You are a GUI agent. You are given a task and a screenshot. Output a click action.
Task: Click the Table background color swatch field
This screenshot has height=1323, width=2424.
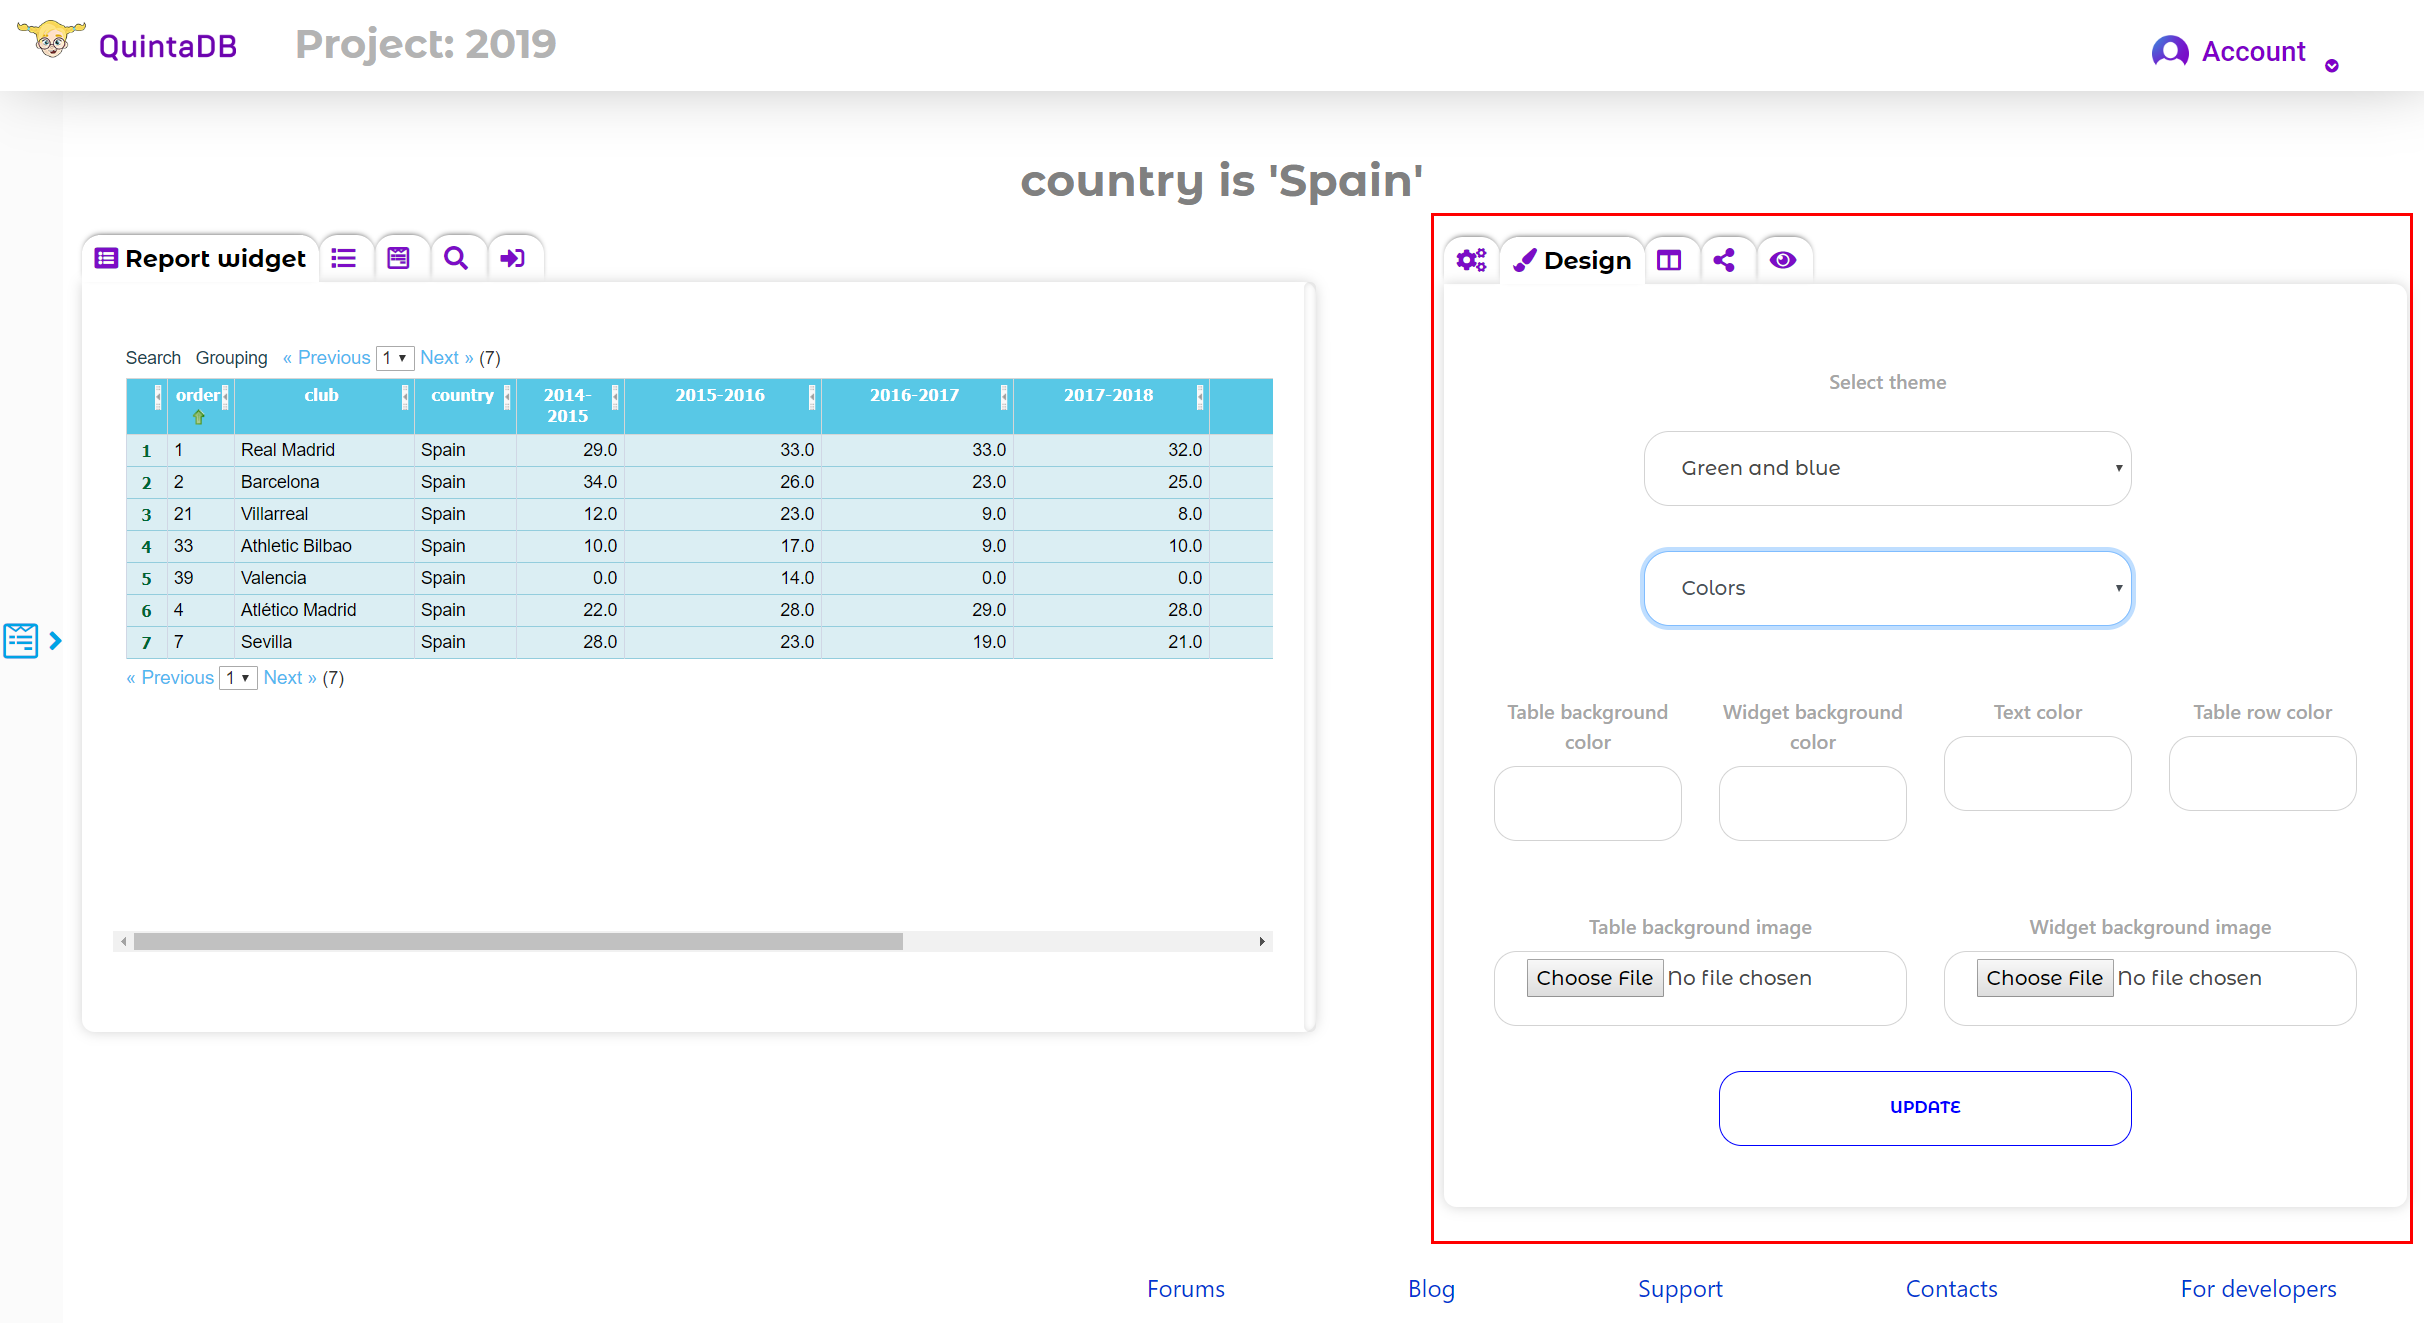[x=1588, y=803]
